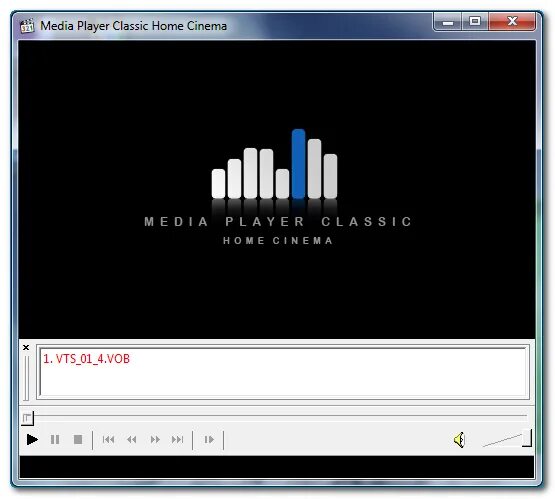Viewport: 555px width, 499px height.
Task: Open the Media Player Classic title bar icon menu
Action: [27, 26]
